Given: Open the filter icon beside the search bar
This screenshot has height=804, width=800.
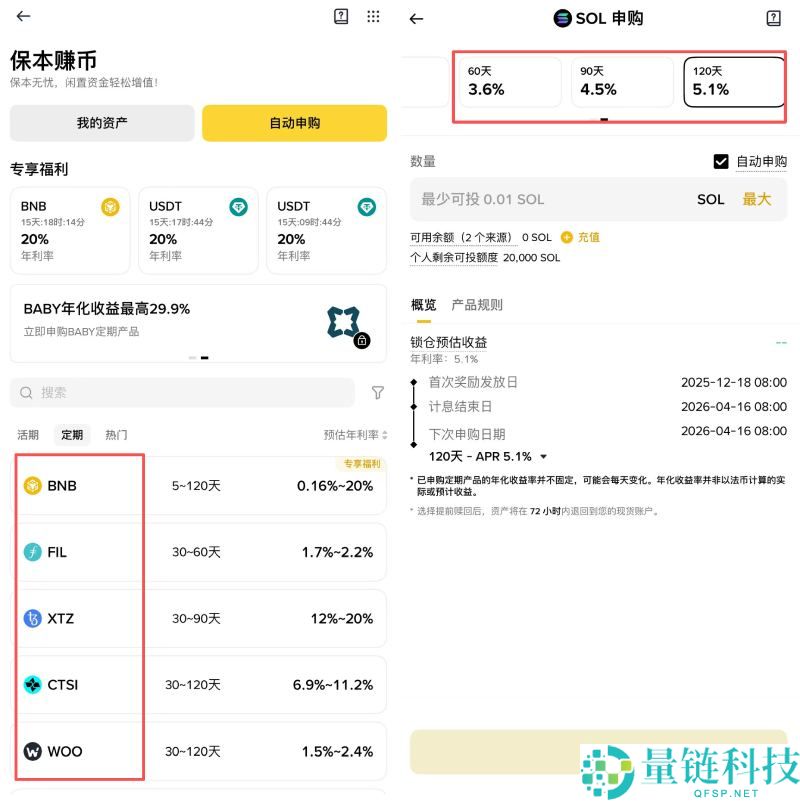Looking at the screenshot, I should (378, 394).
